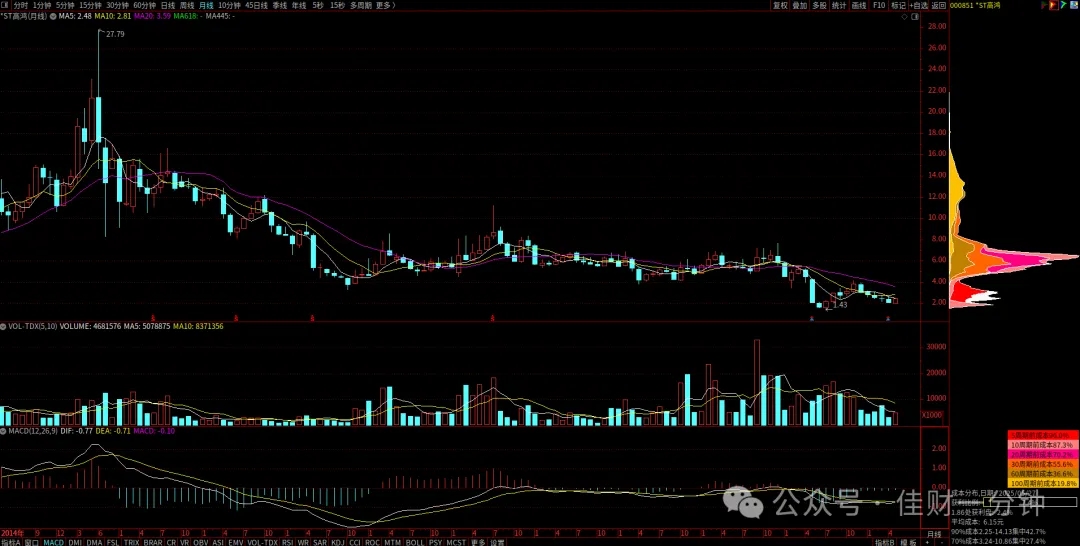
Task: Select the 10分钟 period
Action: (229, 6)
